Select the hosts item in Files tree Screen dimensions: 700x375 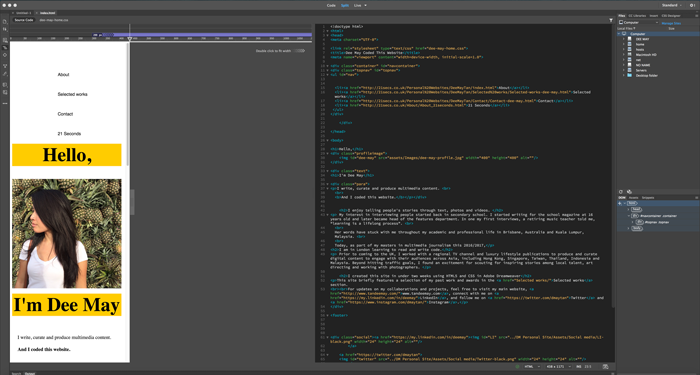(x=640, y=50)
